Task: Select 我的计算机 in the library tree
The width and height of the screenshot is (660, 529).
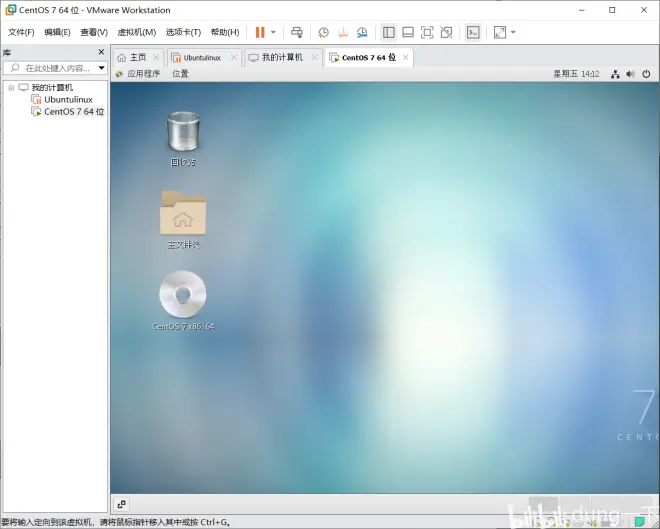Action: 52,88
